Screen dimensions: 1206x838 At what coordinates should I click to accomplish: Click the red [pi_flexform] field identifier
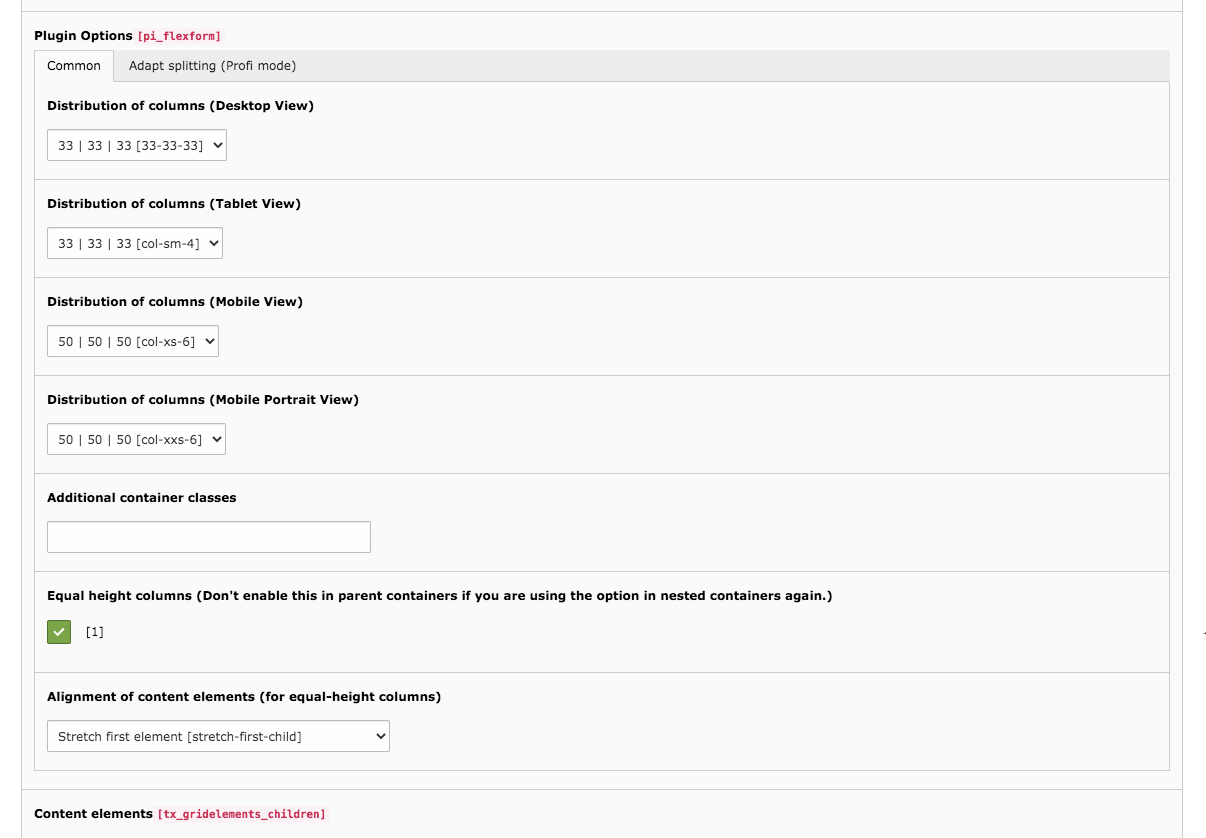point(179,36)
